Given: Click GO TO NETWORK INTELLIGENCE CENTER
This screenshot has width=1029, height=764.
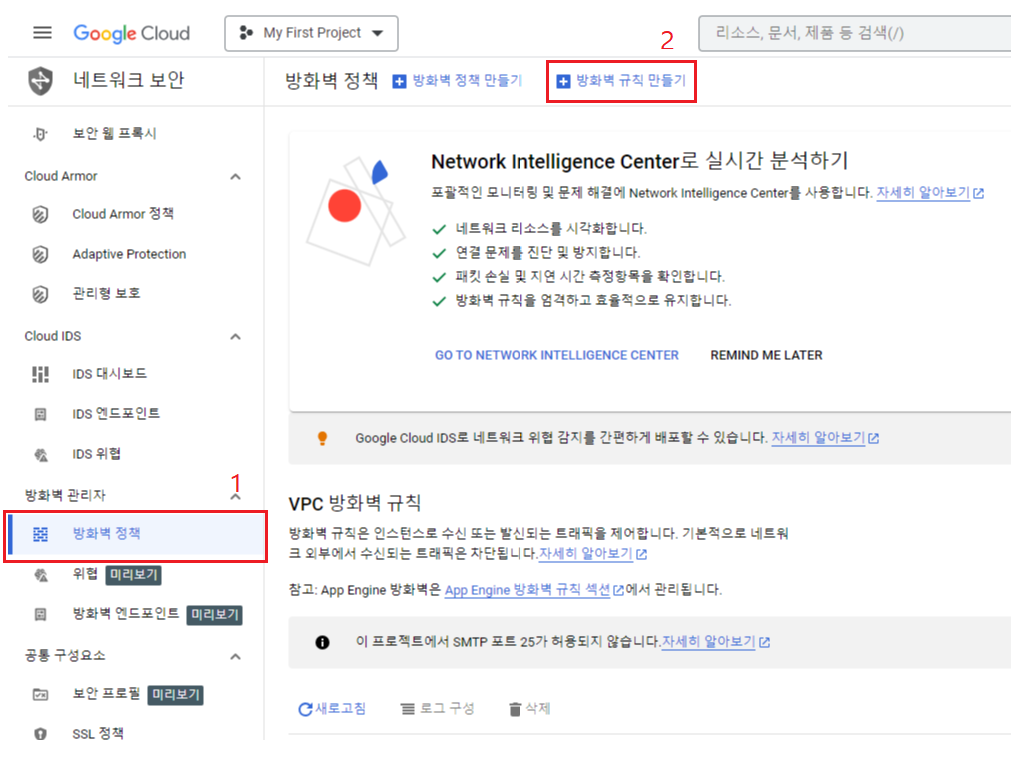Looking at the screenshot, I should coord(556,355).
